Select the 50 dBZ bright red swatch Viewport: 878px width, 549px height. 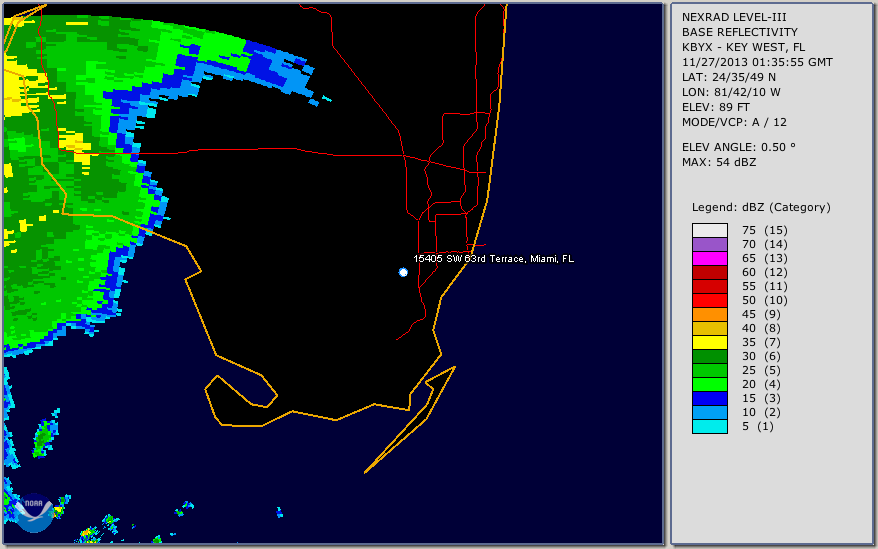[x=709, y=300]
